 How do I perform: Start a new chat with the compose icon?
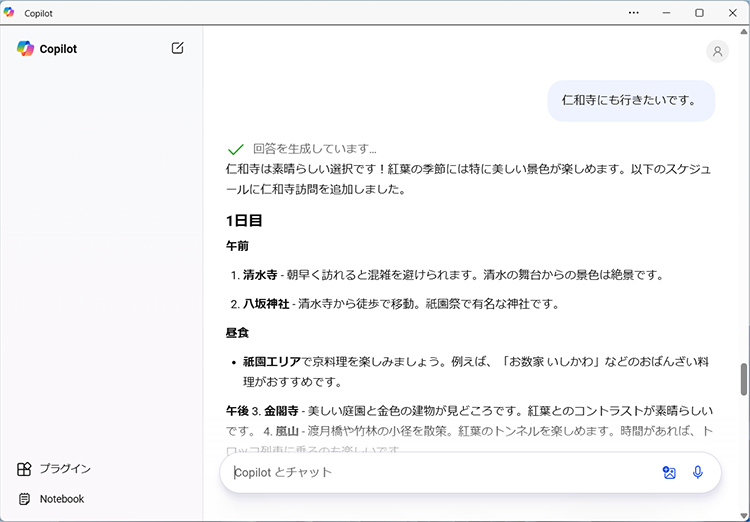pos(178,48)
